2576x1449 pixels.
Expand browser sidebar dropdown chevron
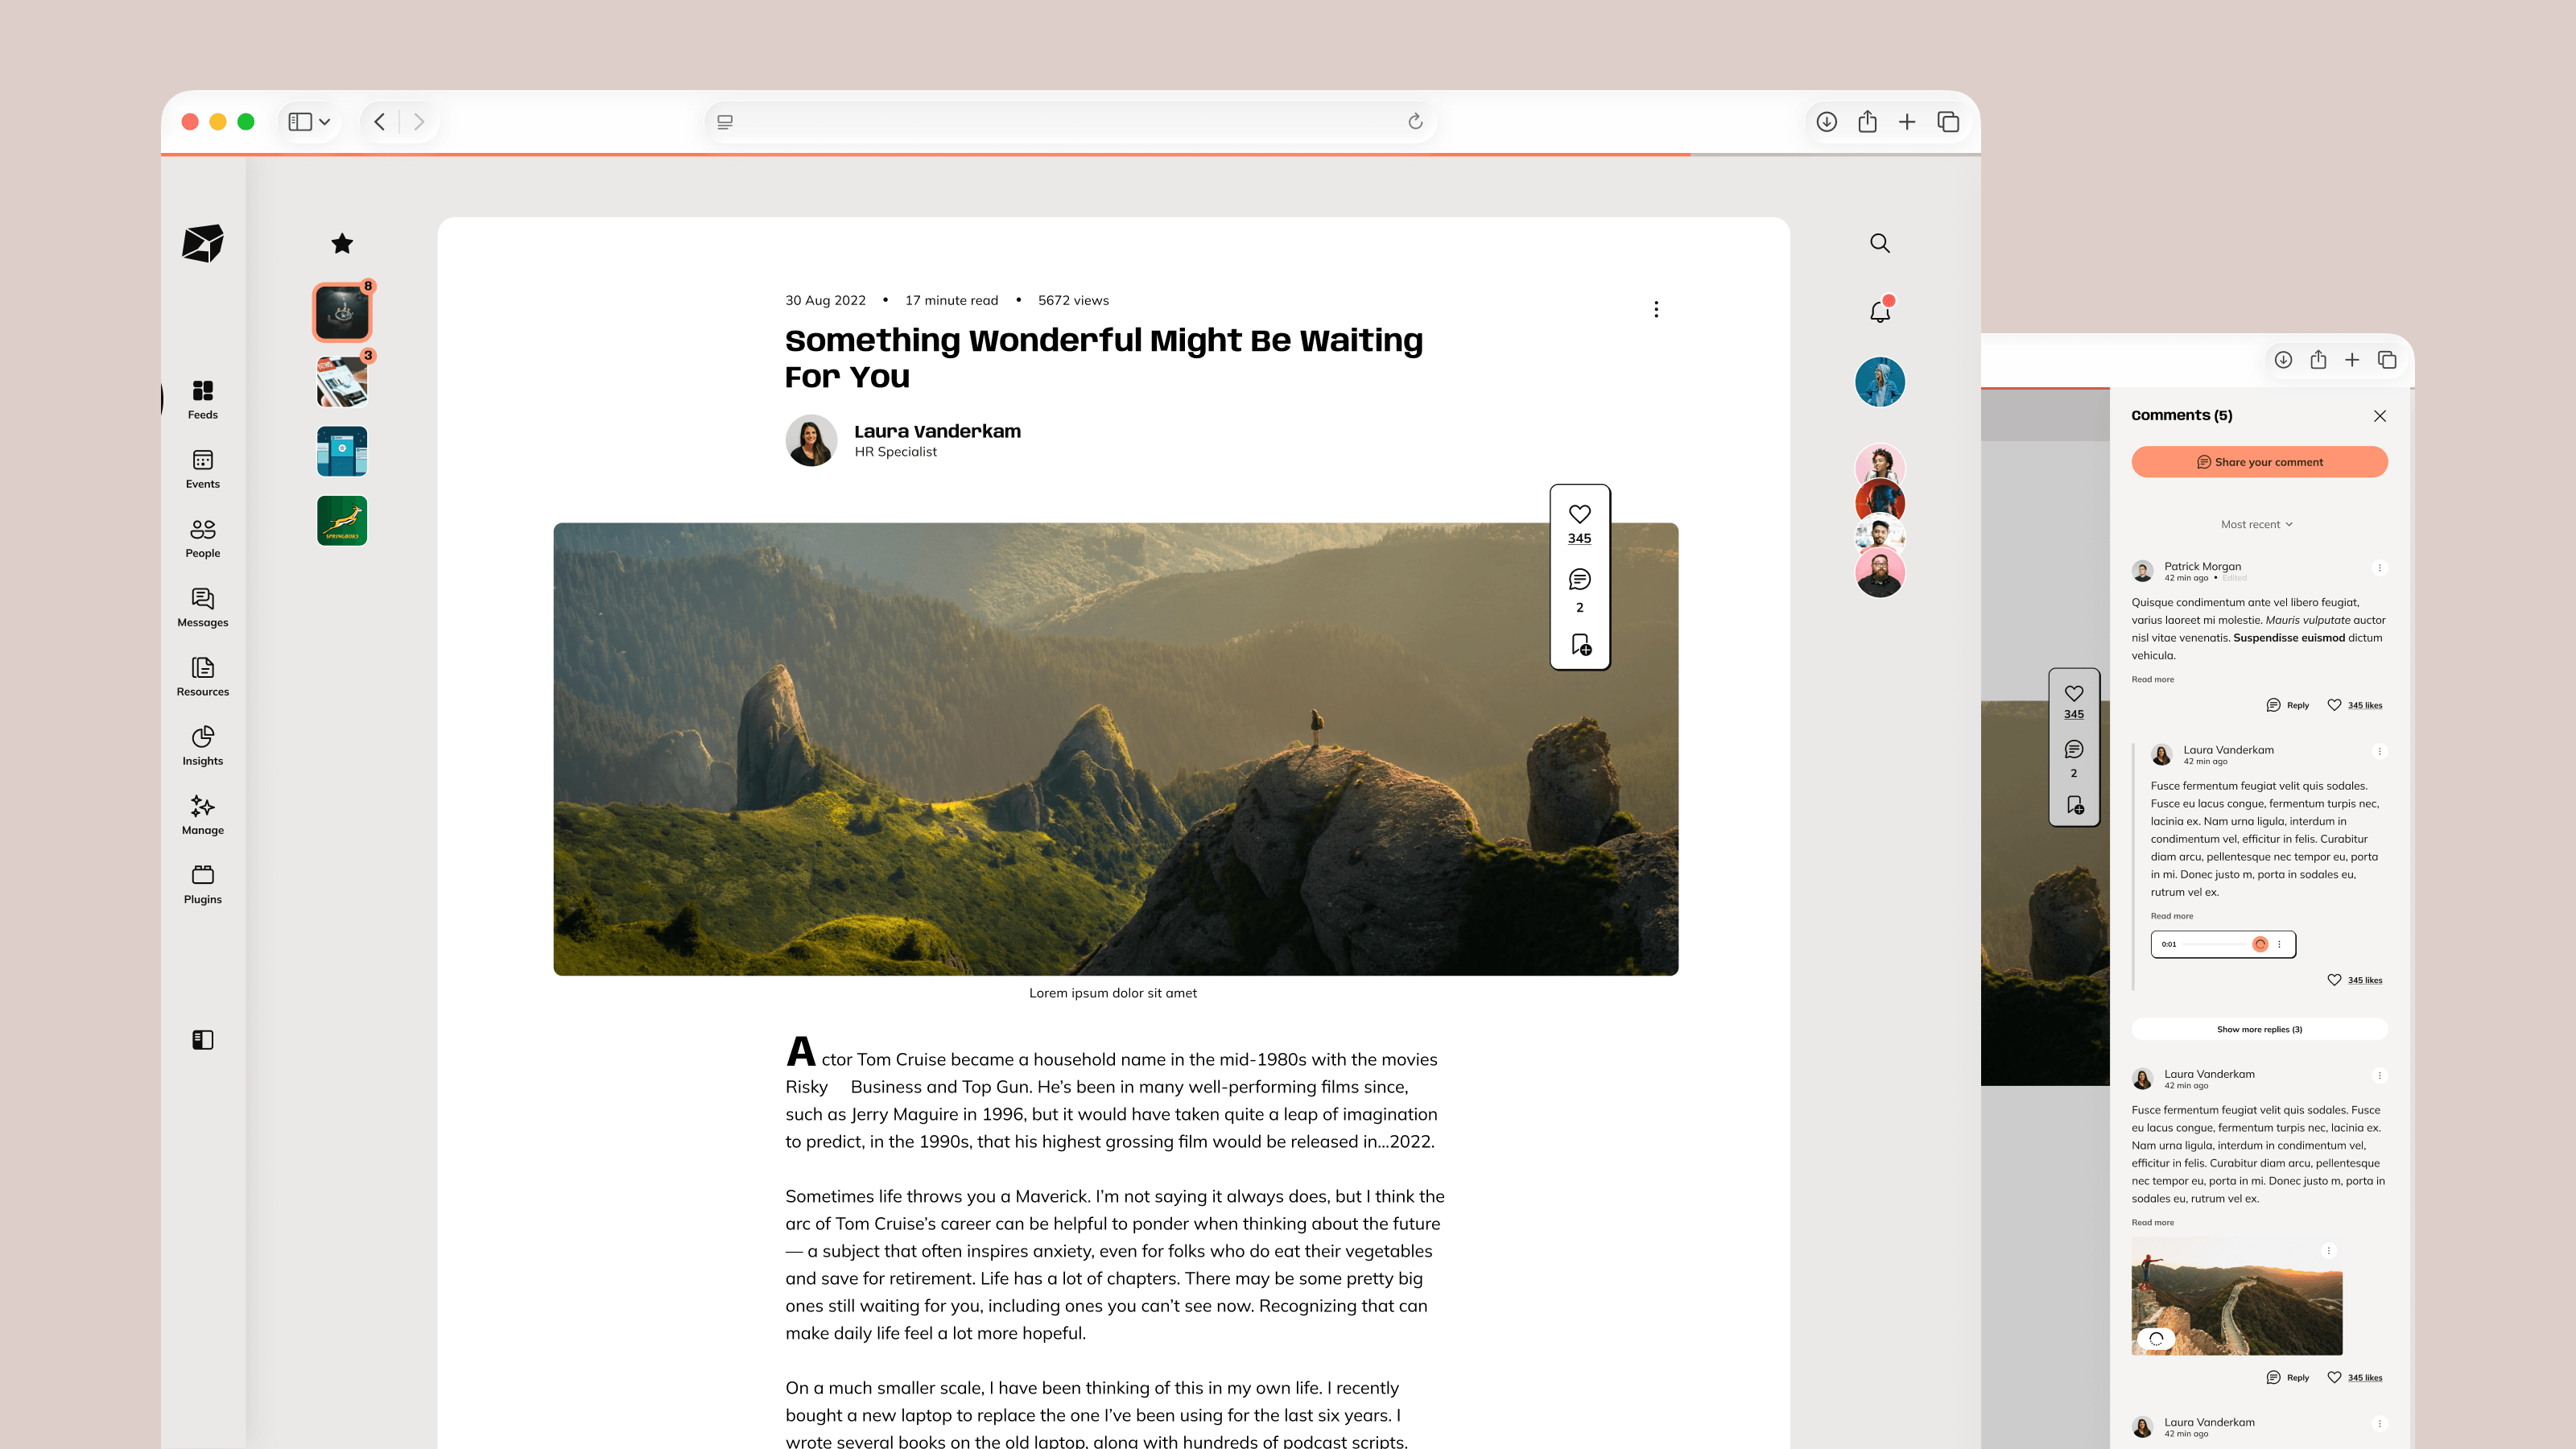[325, 122]
